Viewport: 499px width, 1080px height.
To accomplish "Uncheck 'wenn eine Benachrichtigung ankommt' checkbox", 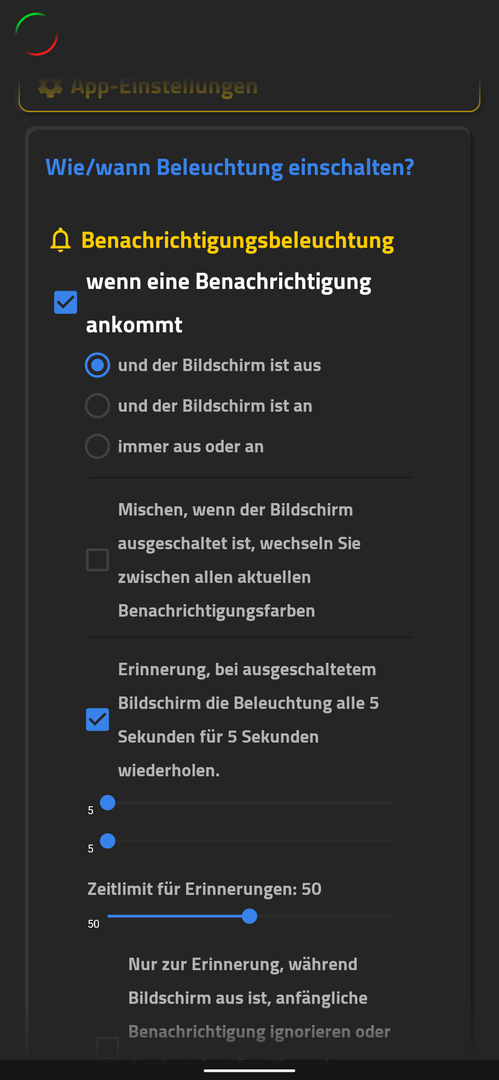I will (x=65, y=302).
